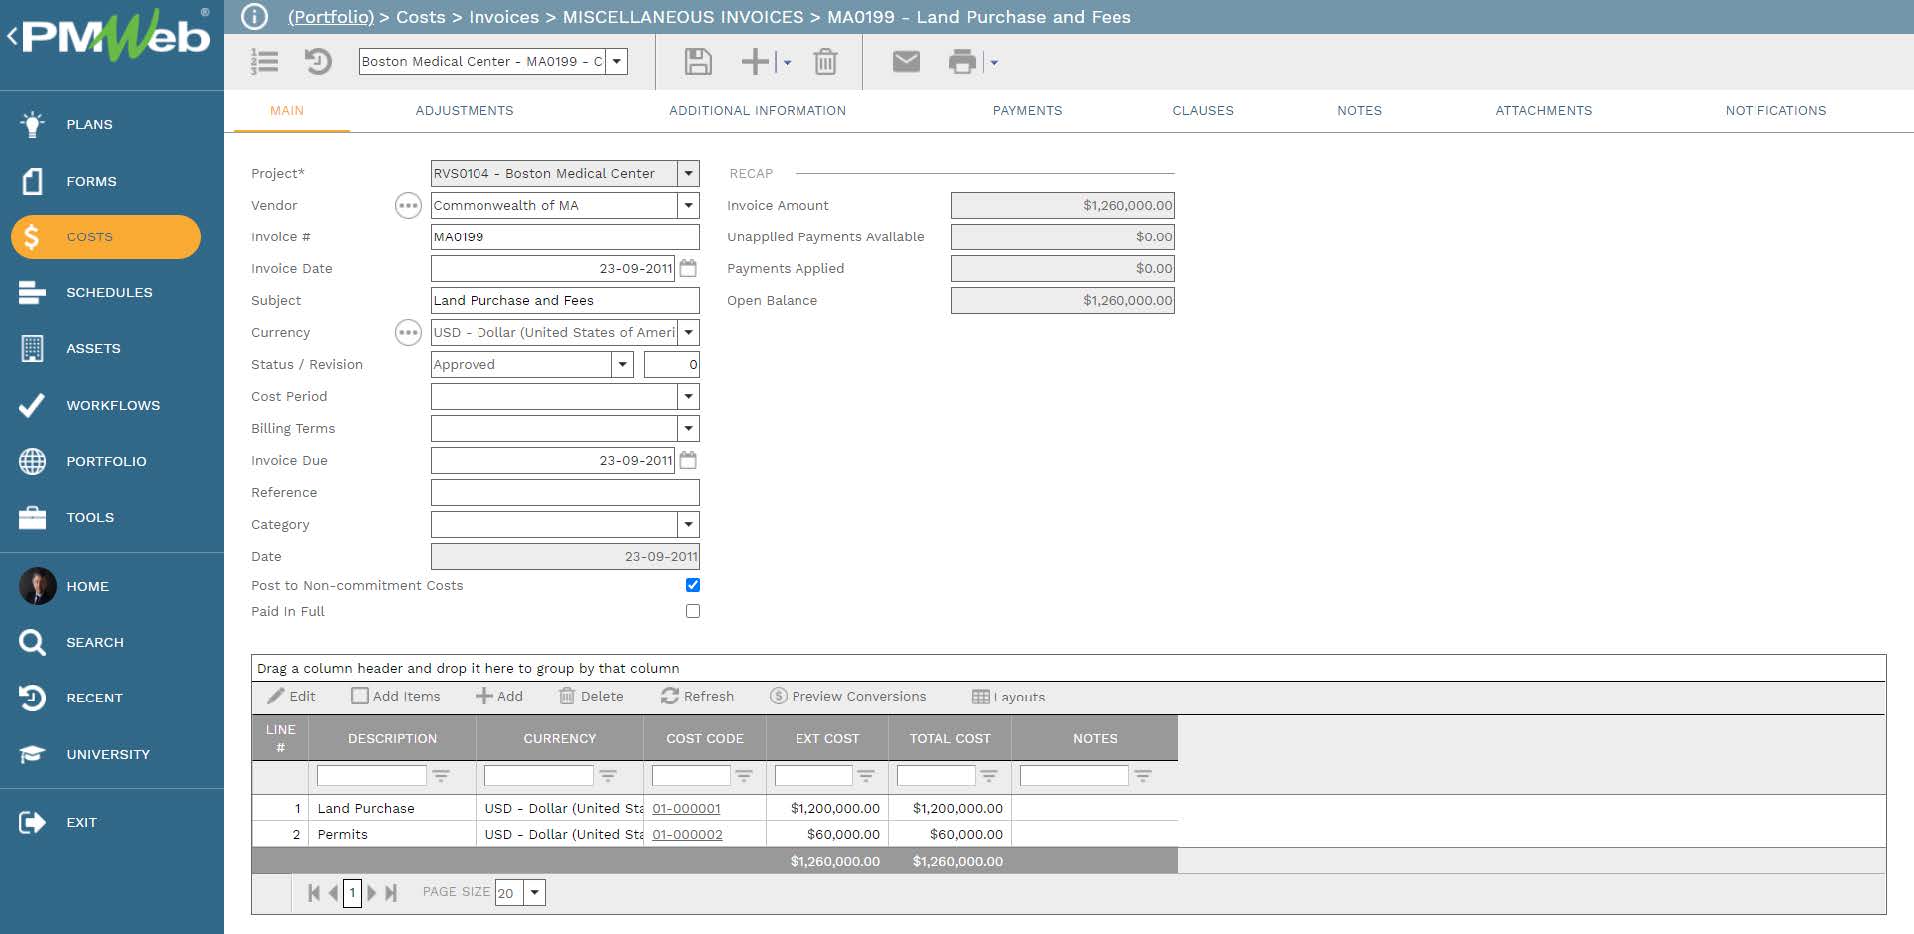Select Costs in the sidebar
Screen dimensions: 1914x934
106,237
